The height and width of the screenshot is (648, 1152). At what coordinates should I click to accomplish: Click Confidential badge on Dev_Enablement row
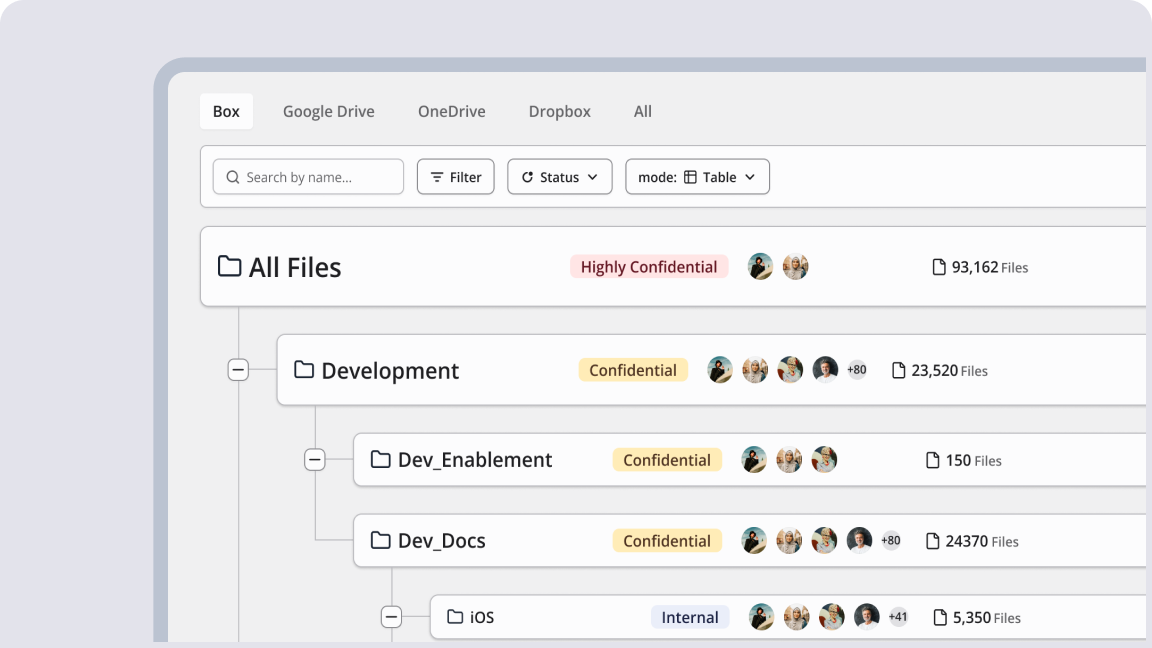point(667,460)
